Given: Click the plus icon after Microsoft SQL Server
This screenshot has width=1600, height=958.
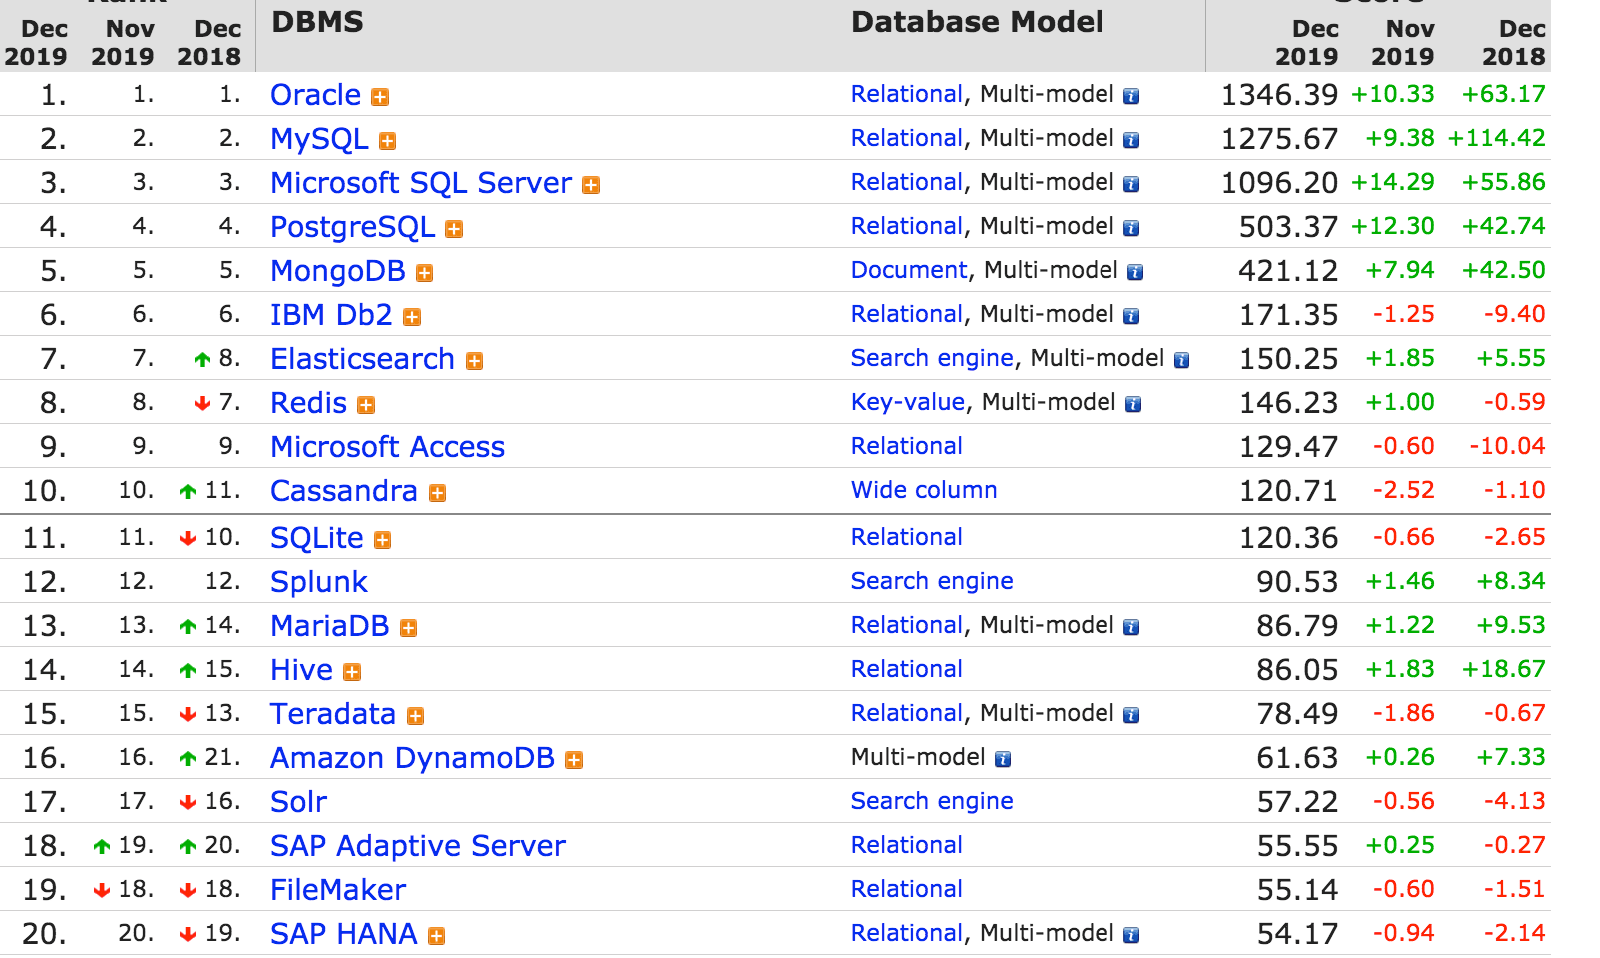Looking at the screenshot, I should (591, 185).
